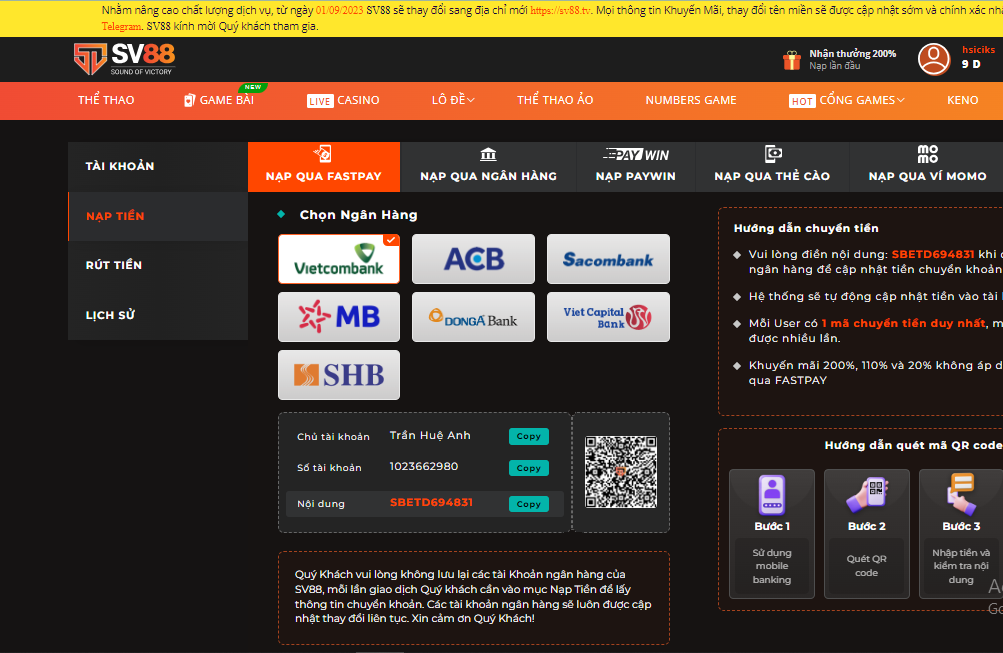Open NUMBERS GAME menu

691,100
